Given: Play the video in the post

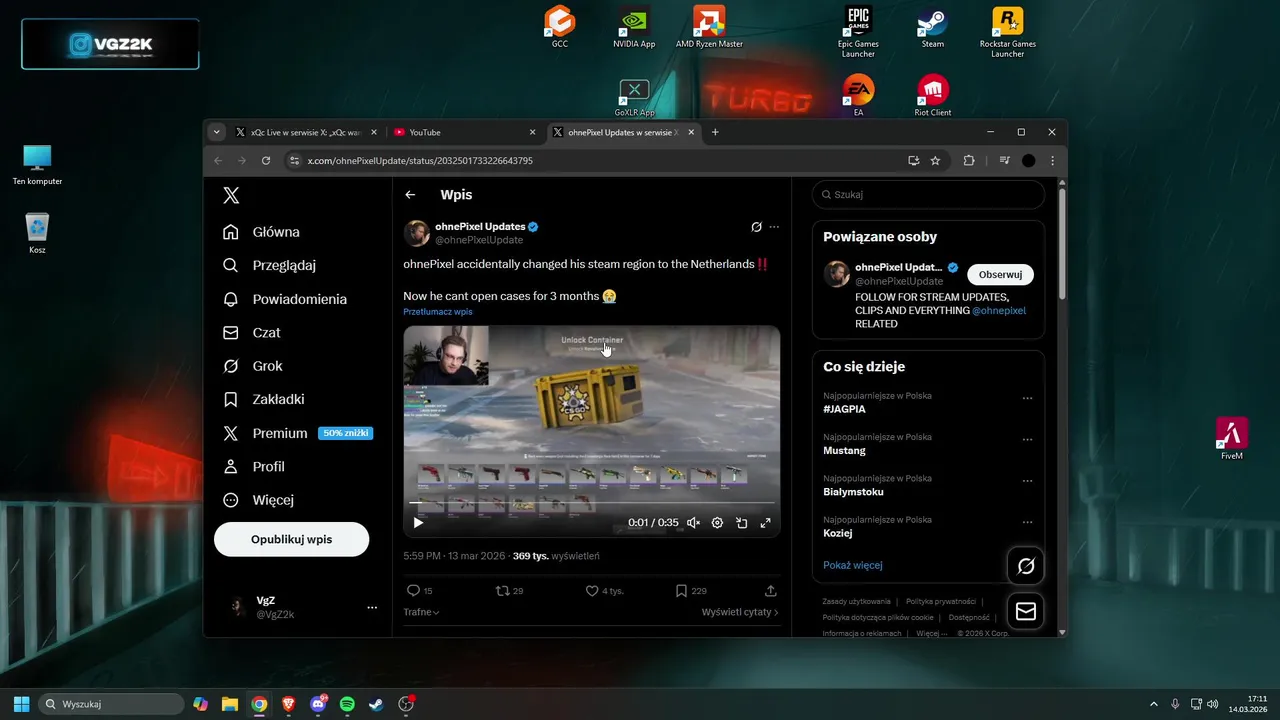Looking at the screenshot, I should (x=418, y=522).
